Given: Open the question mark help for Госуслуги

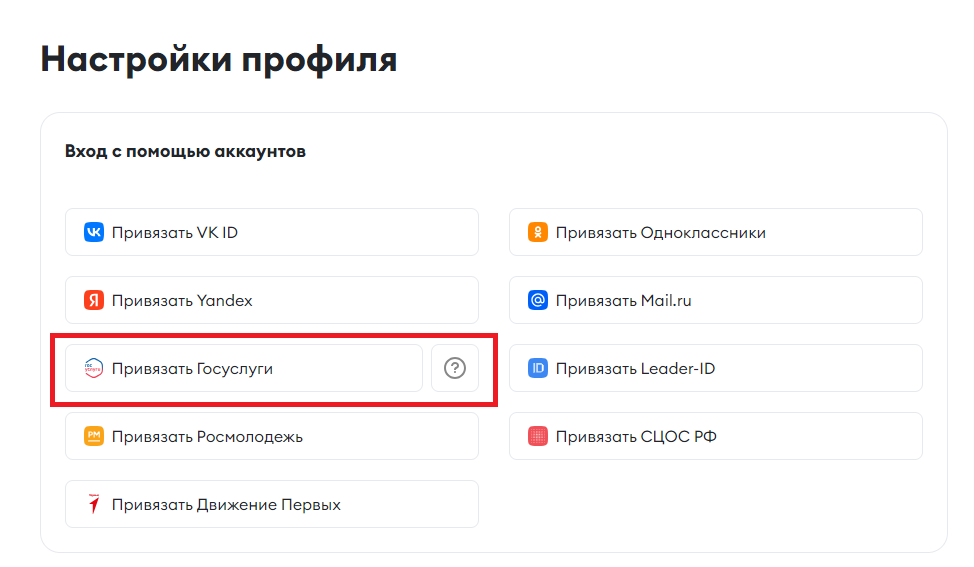Looking at the screenshot, I should pos(455,368).
